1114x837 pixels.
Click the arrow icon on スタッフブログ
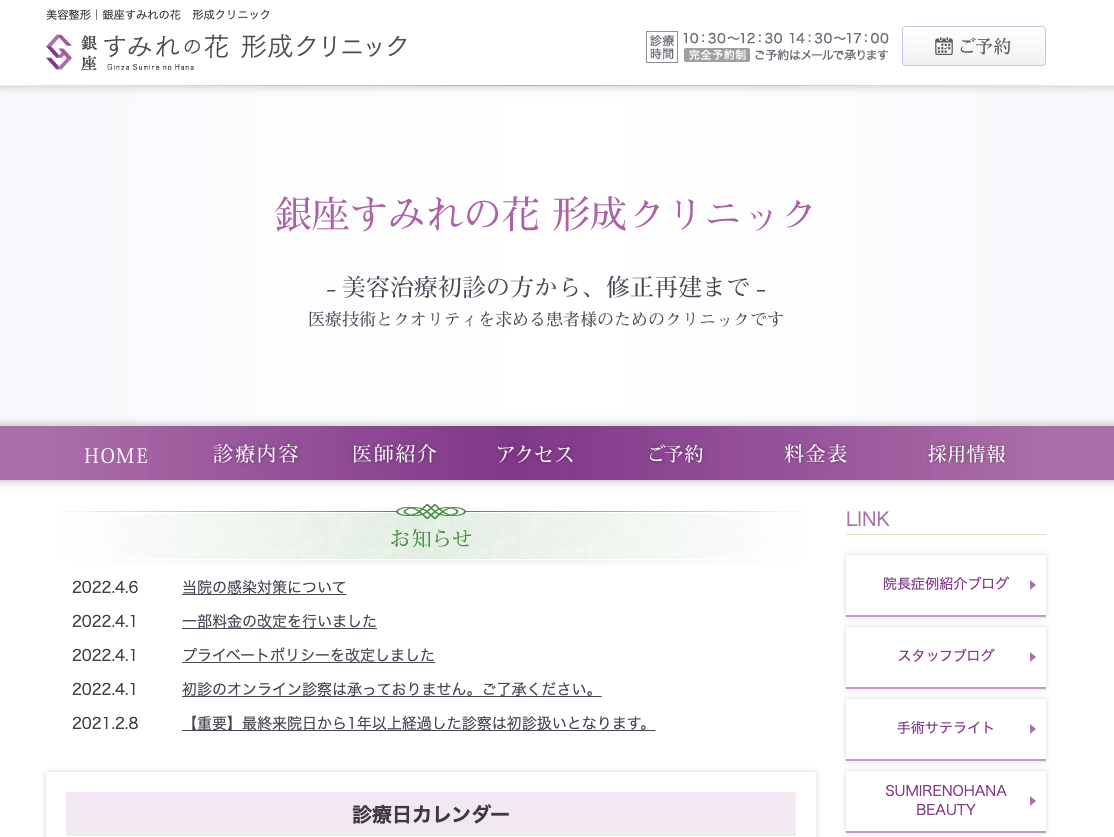click(x=1031, y=656)
